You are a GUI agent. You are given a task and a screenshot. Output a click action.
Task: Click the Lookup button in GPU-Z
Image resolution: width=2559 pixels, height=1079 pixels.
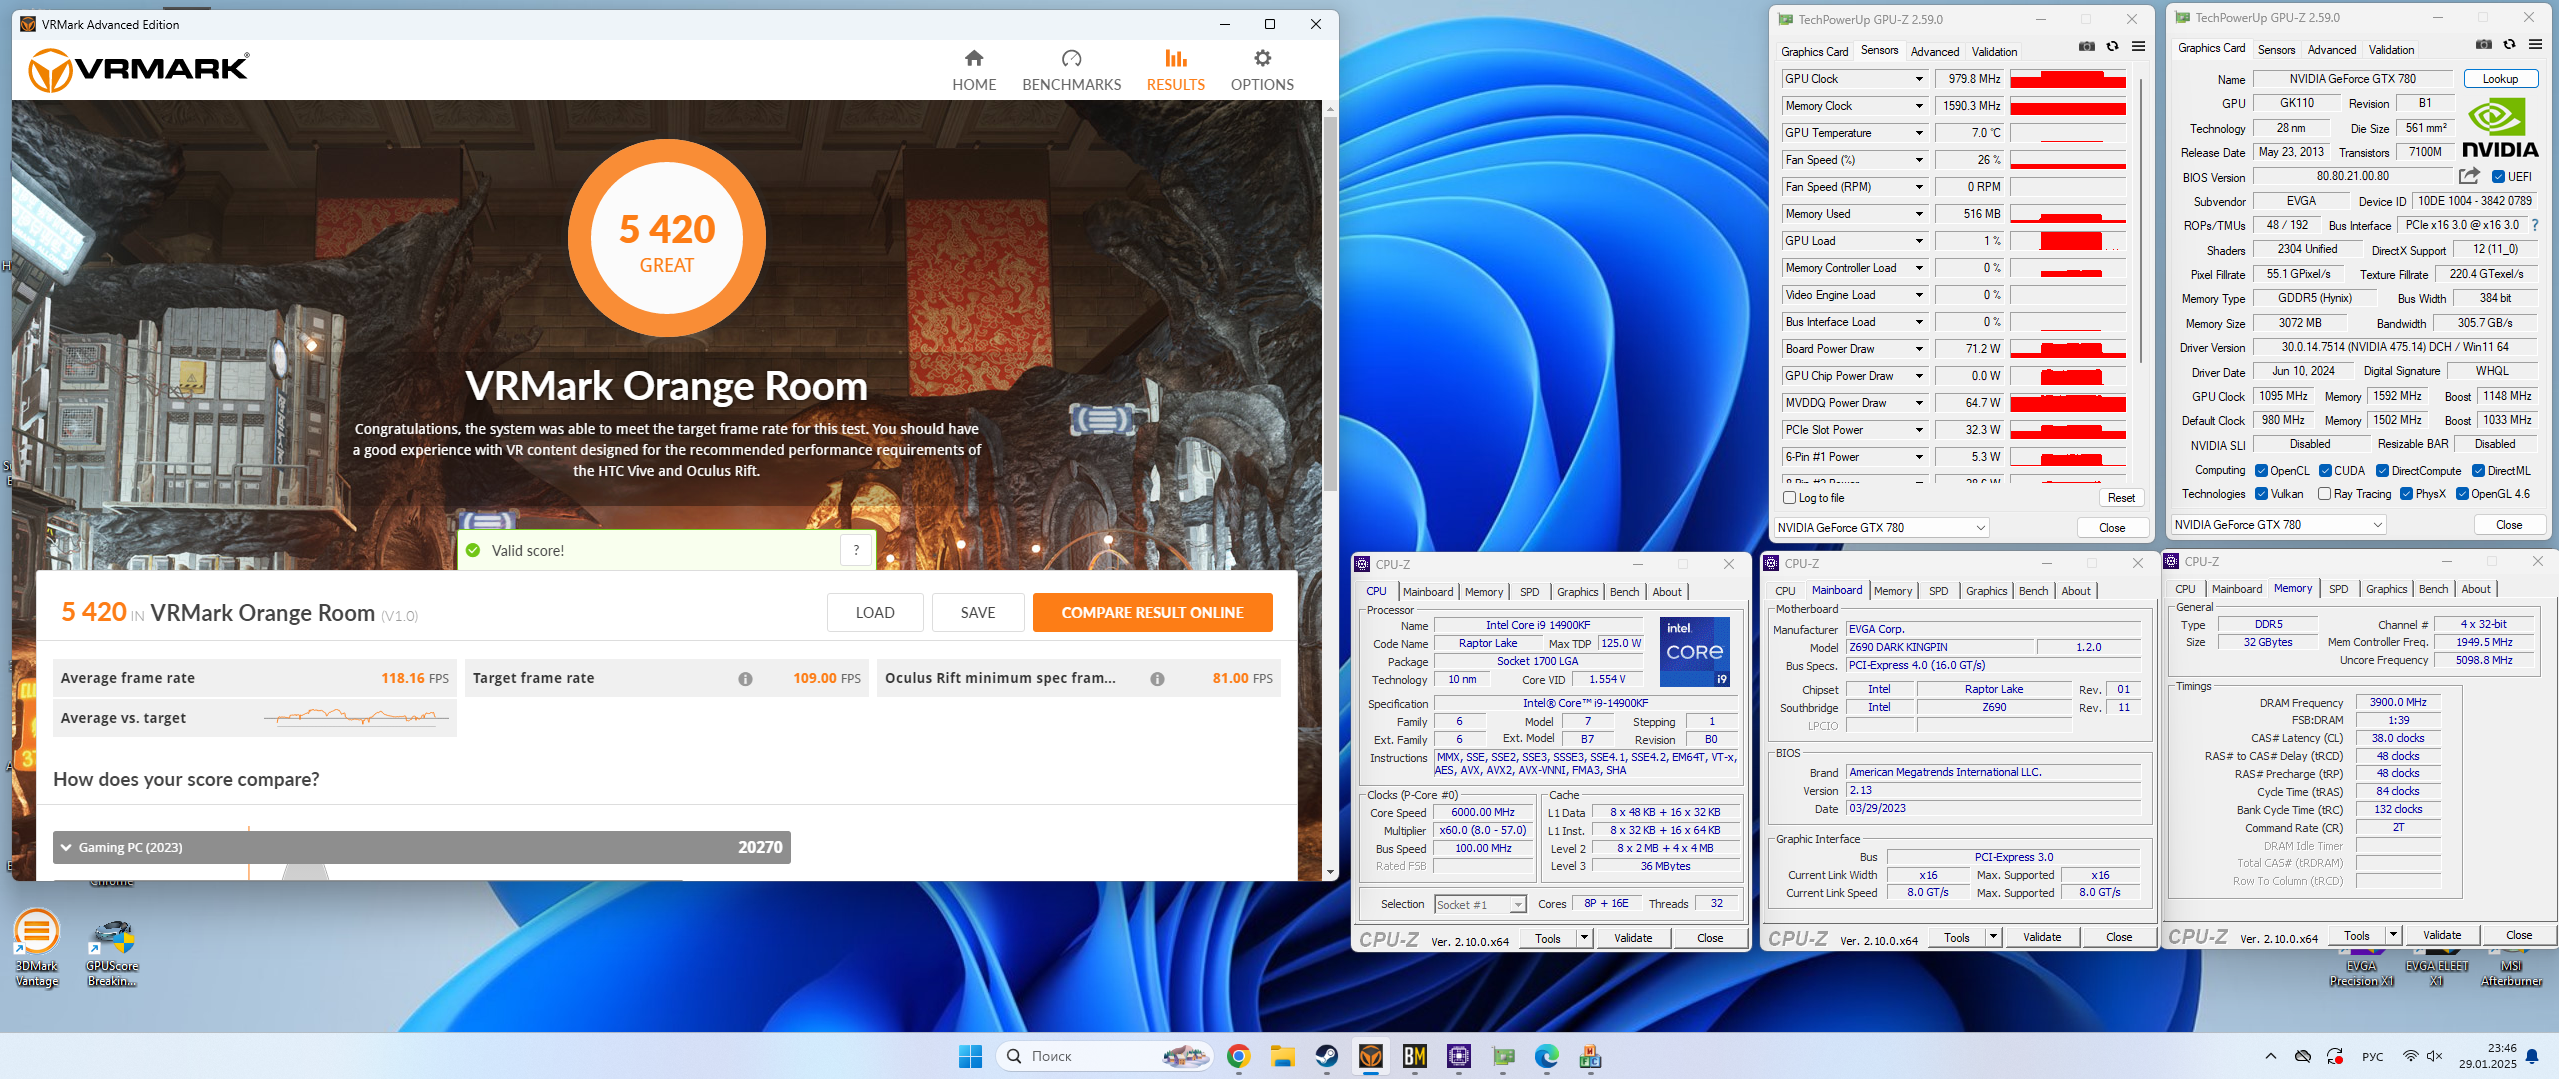coord(2500,79)
